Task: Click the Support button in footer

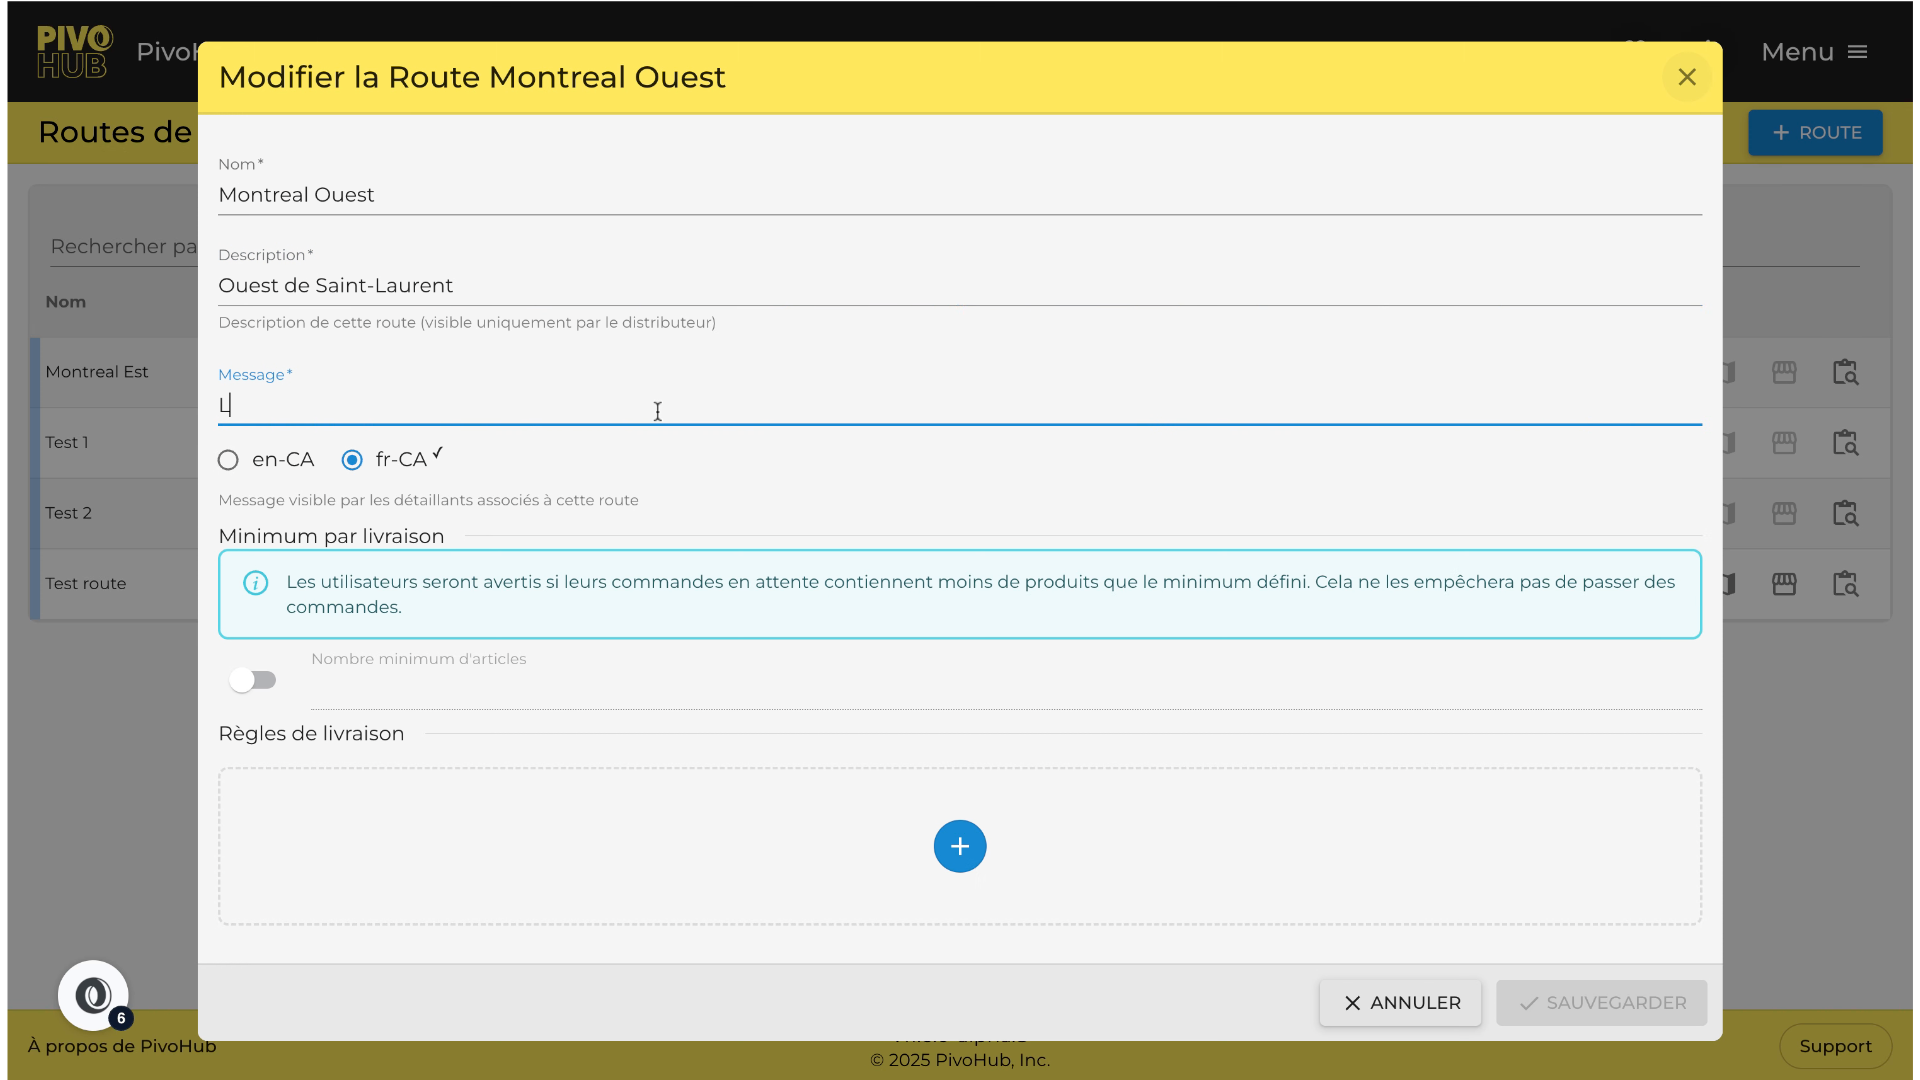Action: [1834, 1046]
